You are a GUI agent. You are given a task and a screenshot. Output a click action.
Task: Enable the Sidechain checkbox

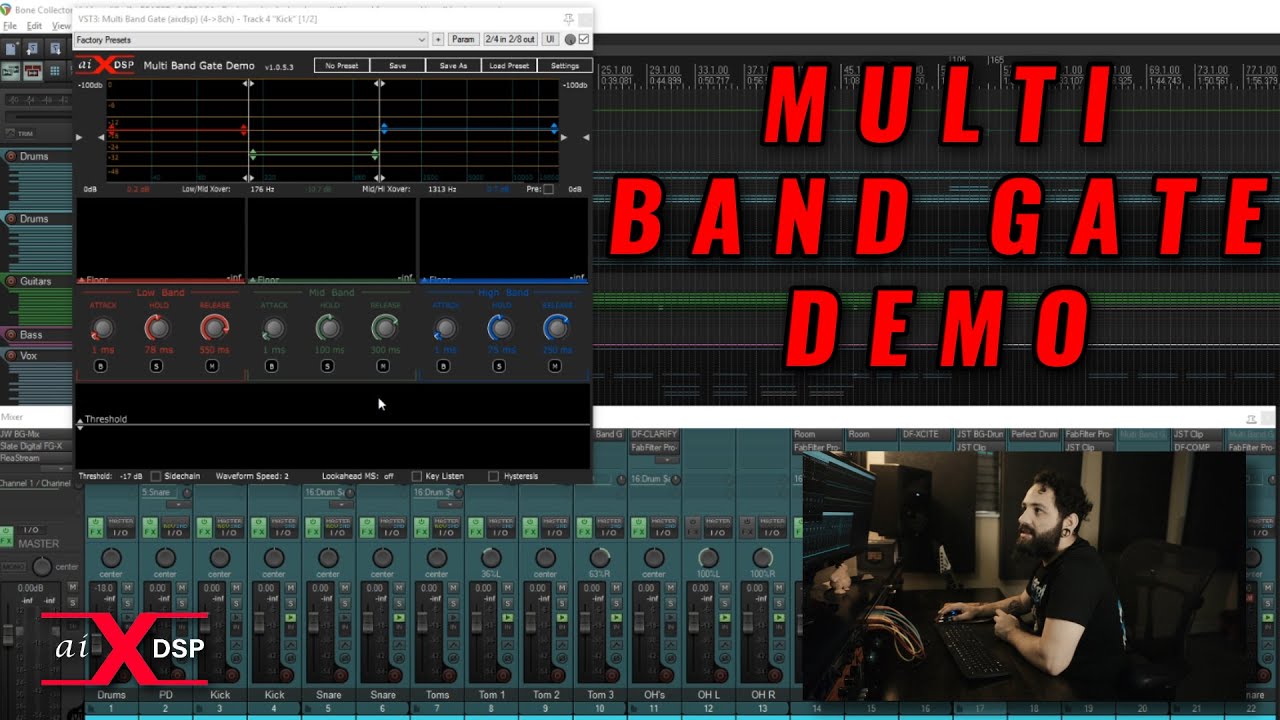[156, 476]
